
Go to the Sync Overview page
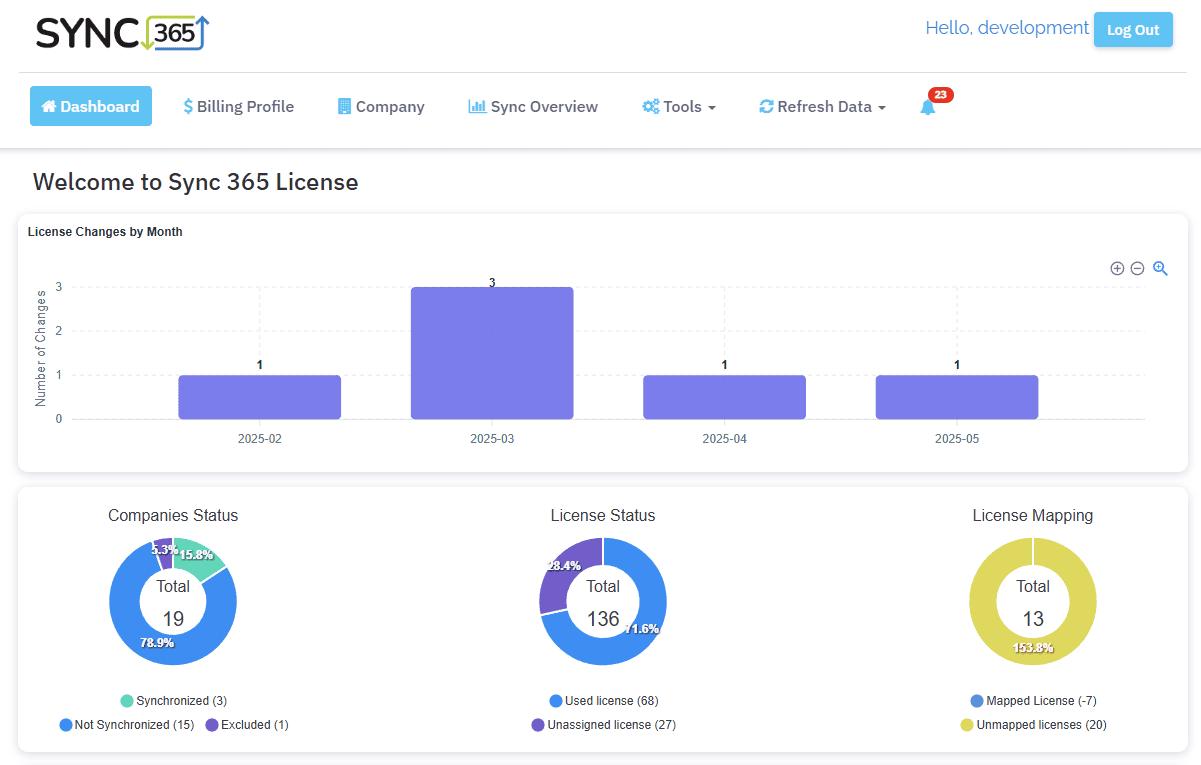[x=543, y=106]
